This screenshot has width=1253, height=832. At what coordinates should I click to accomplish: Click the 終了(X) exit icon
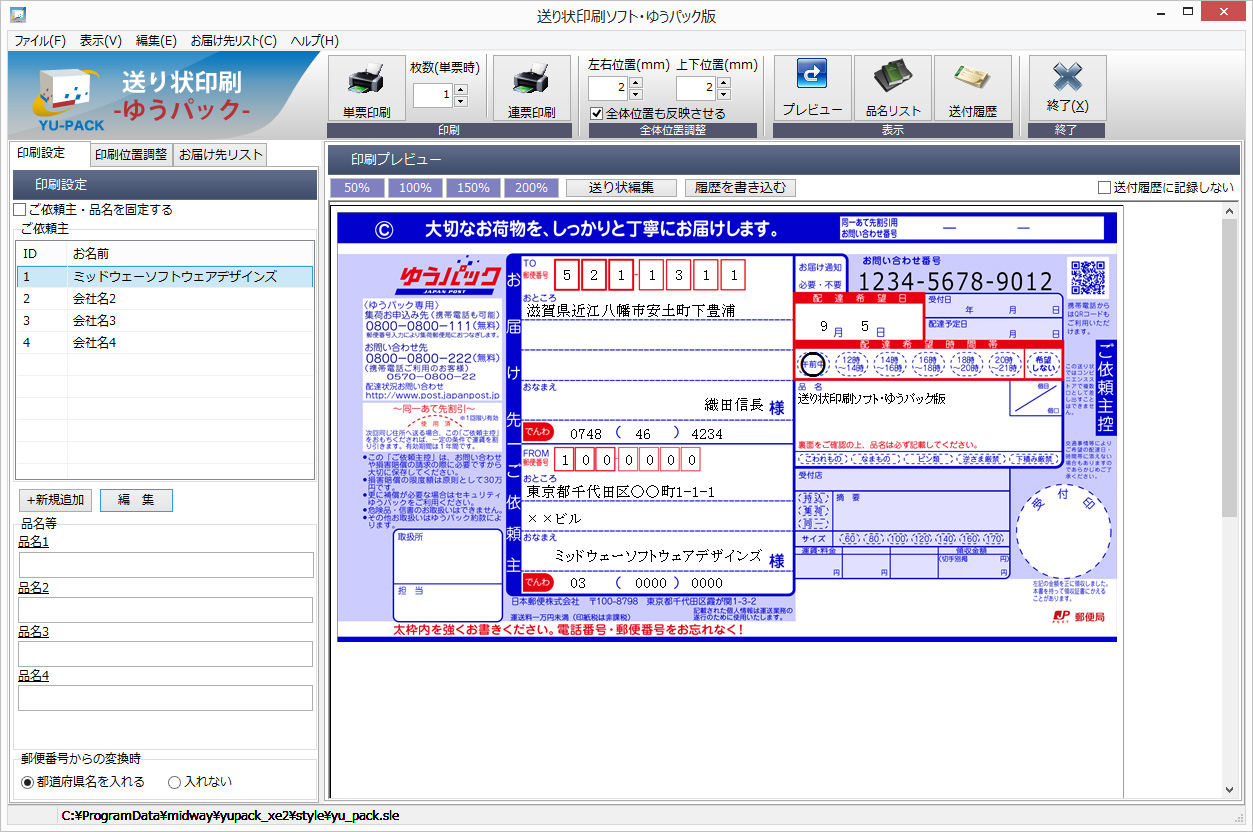click(1067, 88)
